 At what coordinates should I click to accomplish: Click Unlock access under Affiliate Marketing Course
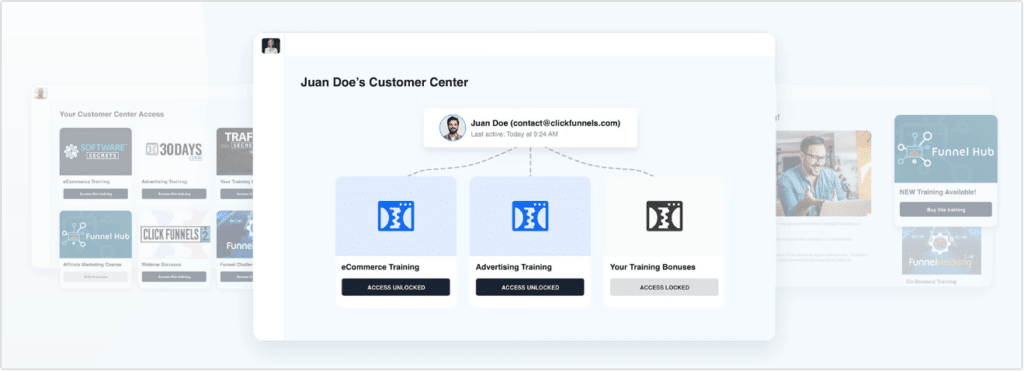[95, 277]
